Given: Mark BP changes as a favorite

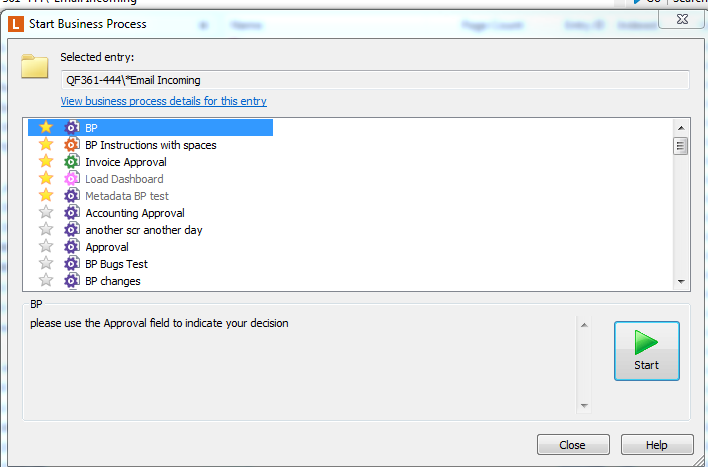Looking at the screenshot, I should (46, 280).
